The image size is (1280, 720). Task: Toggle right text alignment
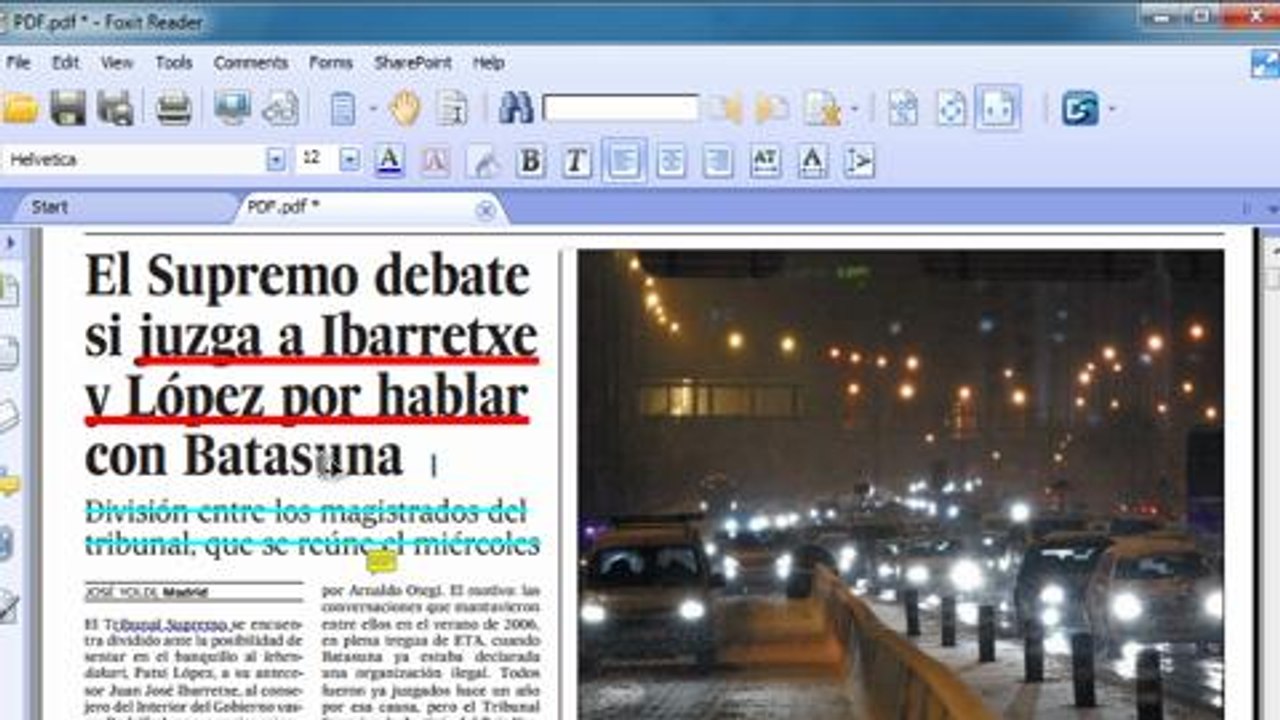point(718,160)
